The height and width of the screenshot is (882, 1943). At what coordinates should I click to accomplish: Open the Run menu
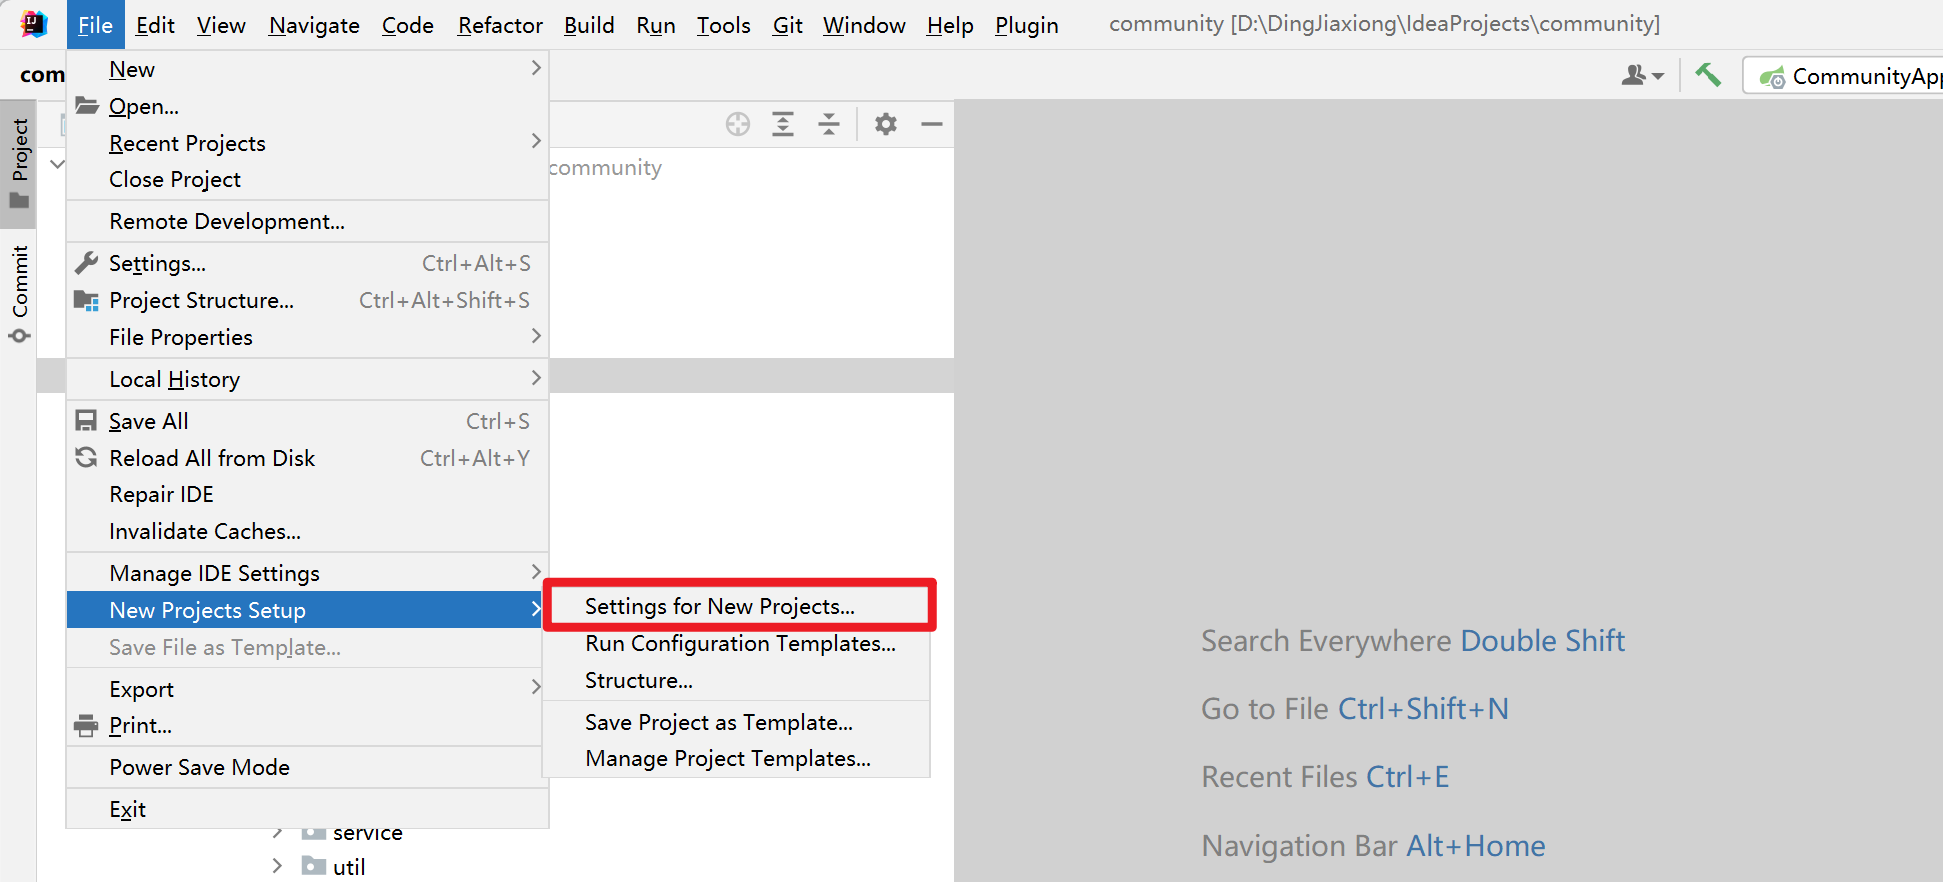click(x=656, y=25)
